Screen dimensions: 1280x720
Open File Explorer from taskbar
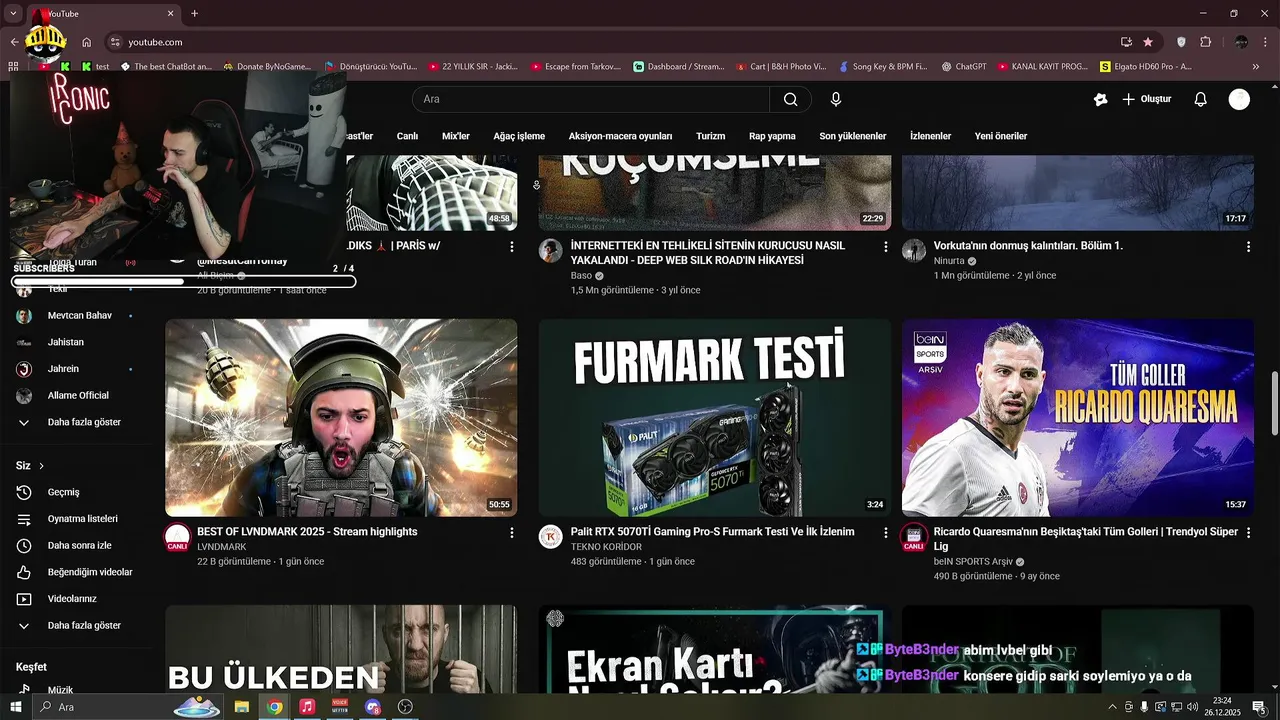pyautogui.click(x=242, y=707)
